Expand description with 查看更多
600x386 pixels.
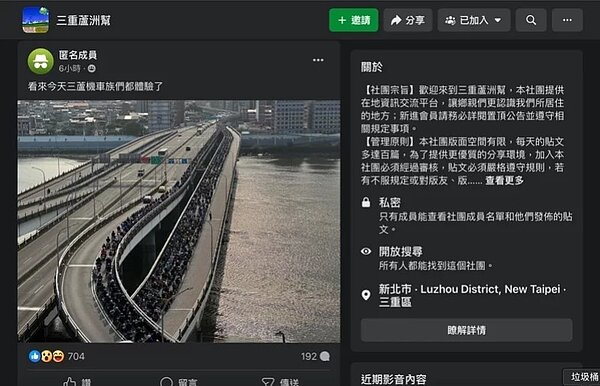504,180
